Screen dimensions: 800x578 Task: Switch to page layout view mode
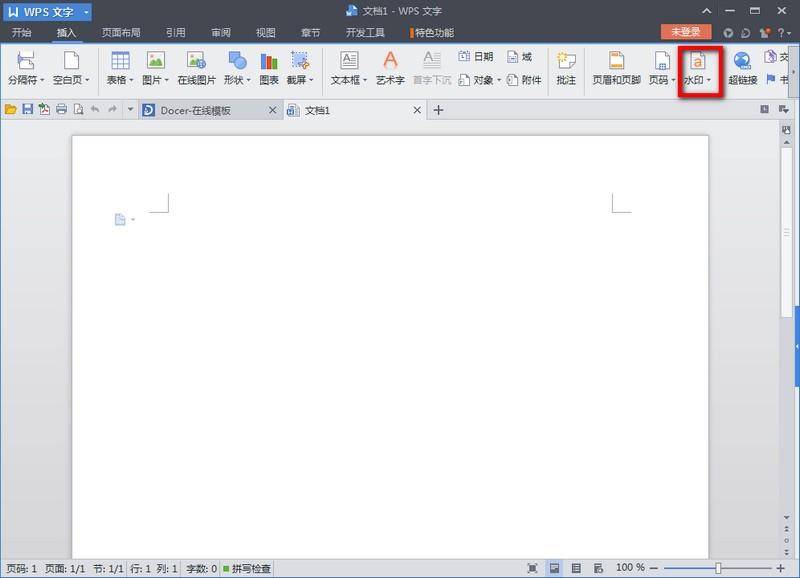(554, 568)
